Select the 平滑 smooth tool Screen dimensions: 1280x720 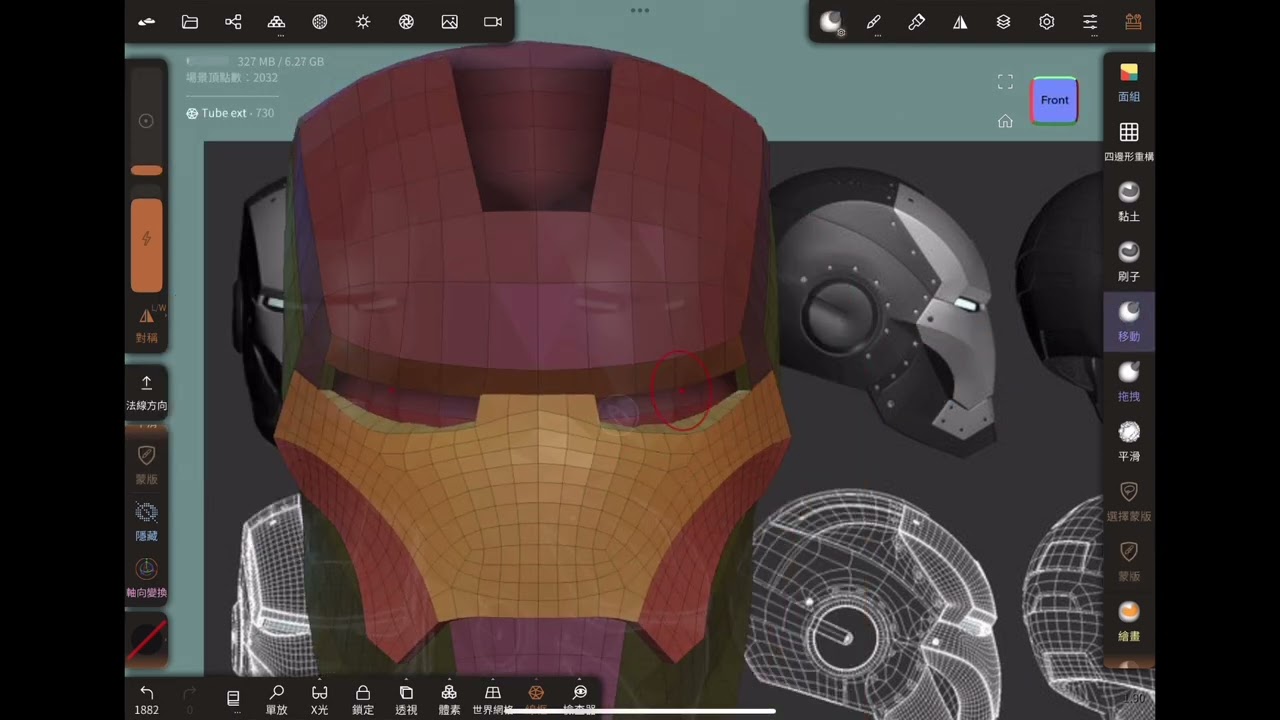(x=1129, y=442)
